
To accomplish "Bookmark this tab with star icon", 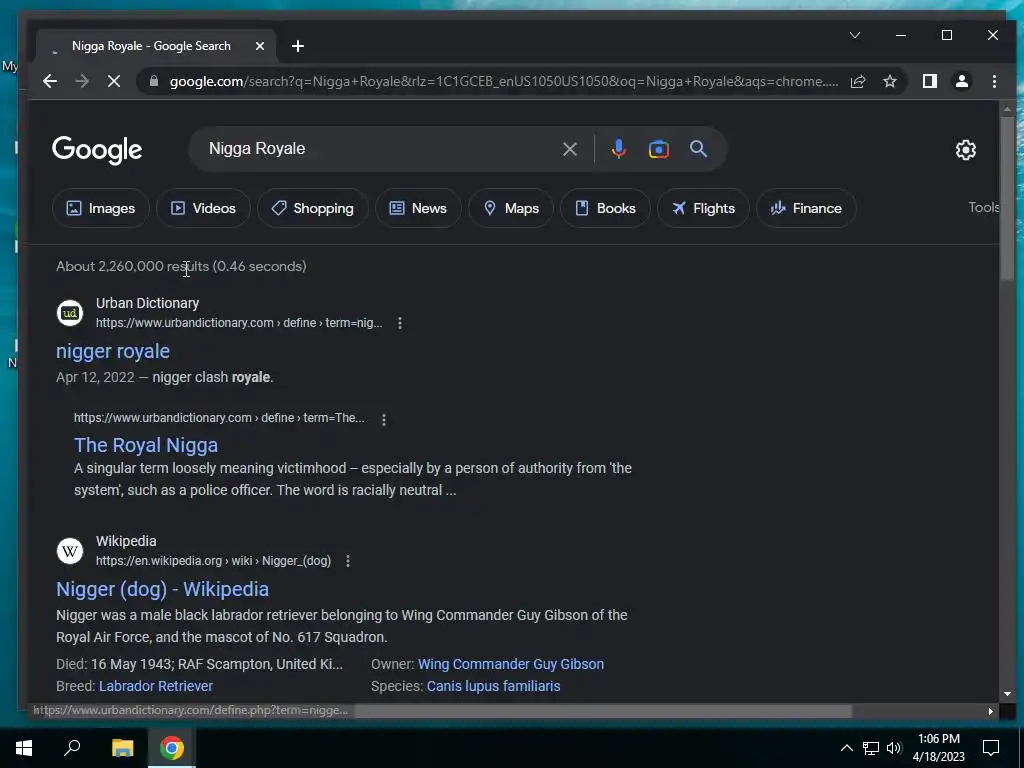I will coord(889,81).
